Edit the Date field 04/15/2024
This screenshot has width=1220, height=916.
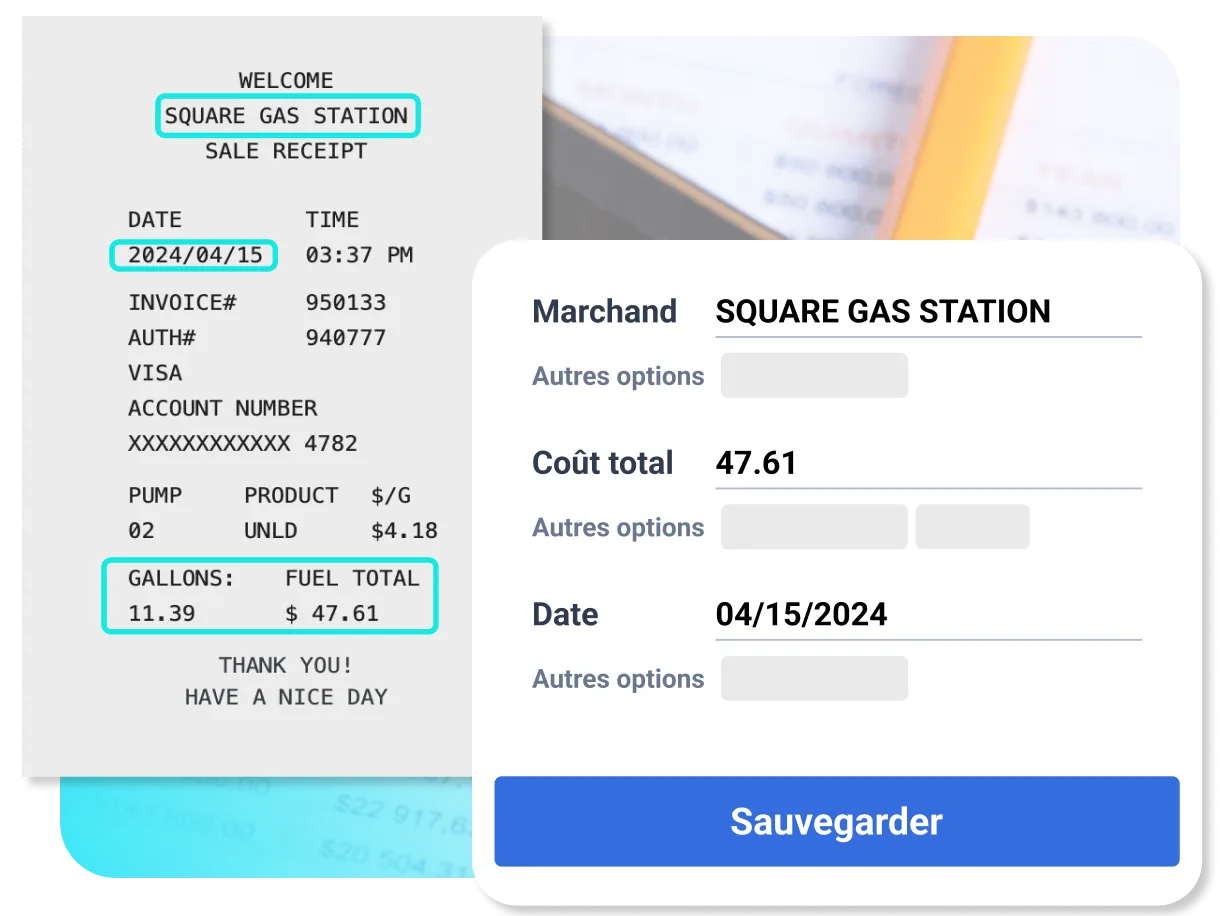[928, 614]
